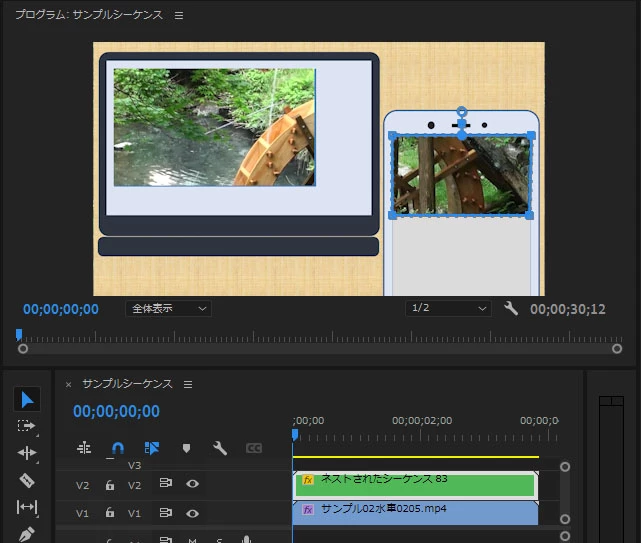Click timeline ruler at 00;00;02;00

(x=421, y=421)
